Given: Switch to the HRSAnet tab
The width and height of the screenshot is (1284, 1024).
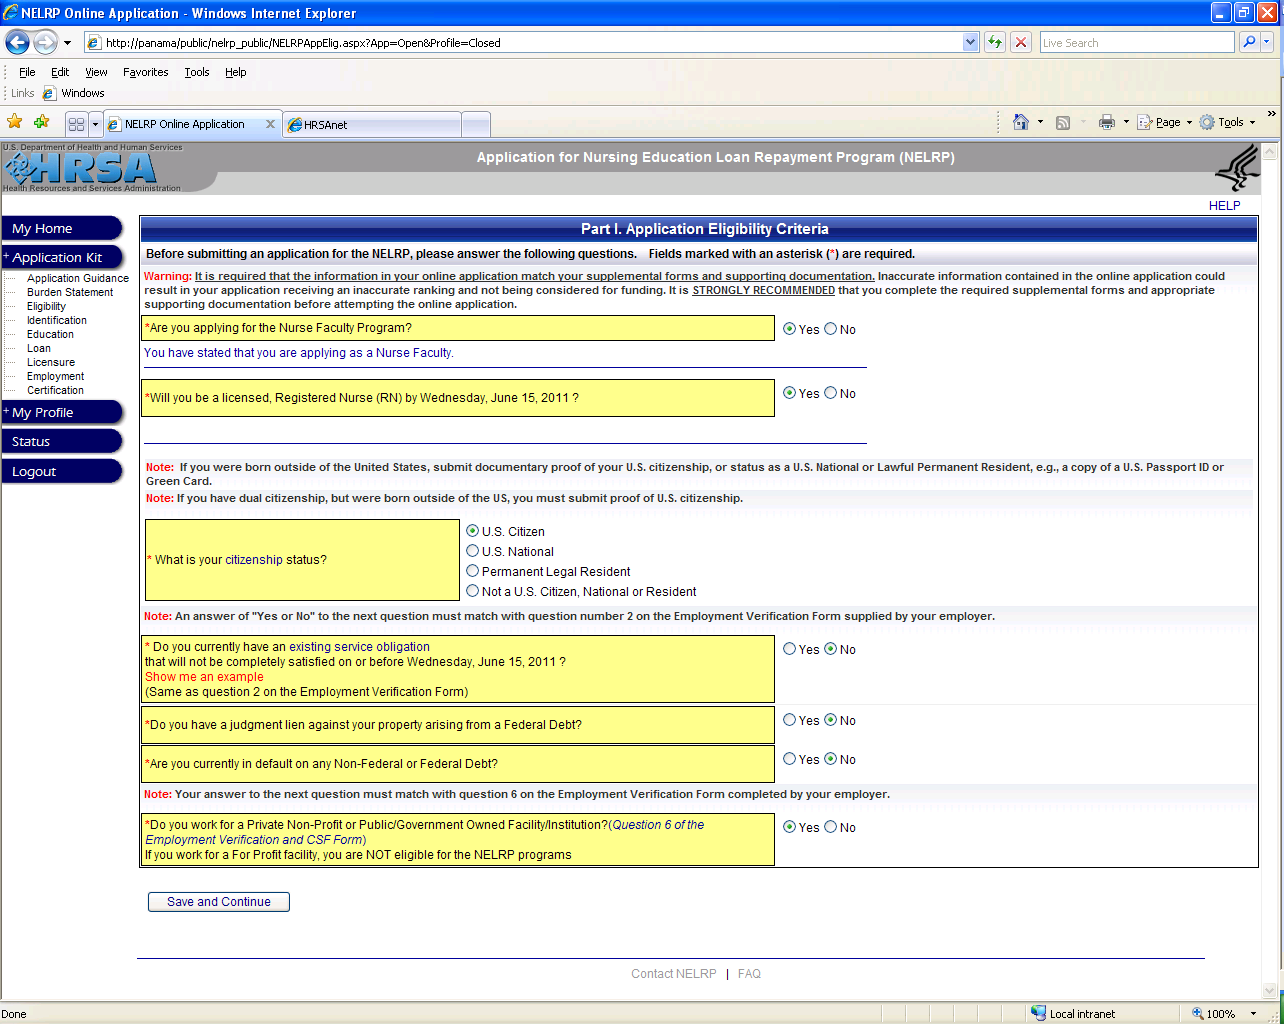Looking at the screenshot, I should (372, 125).
